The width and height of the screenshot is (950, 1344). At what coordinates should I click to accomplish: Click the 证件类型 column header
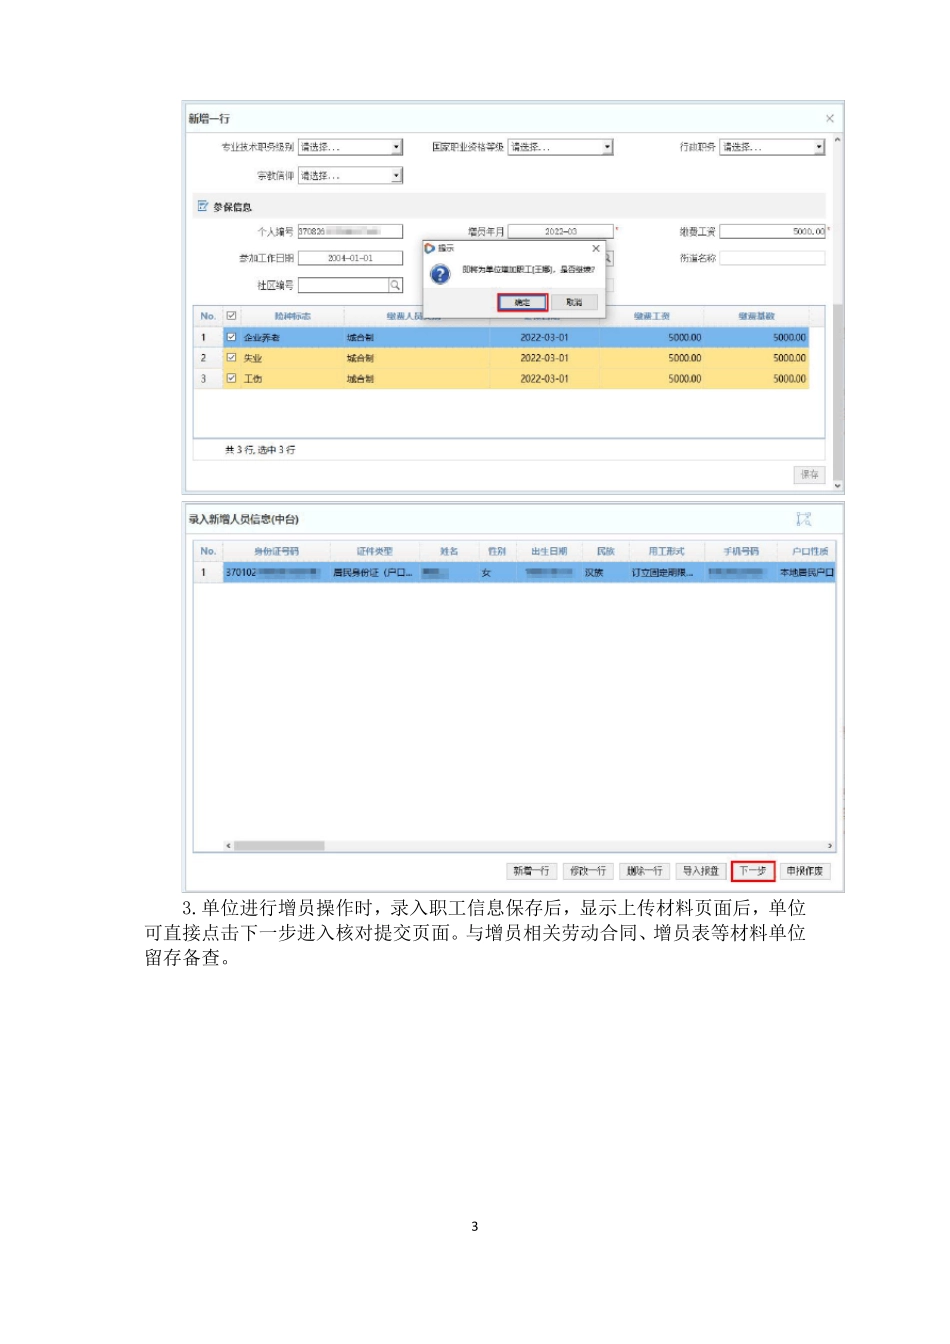coord(375,551)
